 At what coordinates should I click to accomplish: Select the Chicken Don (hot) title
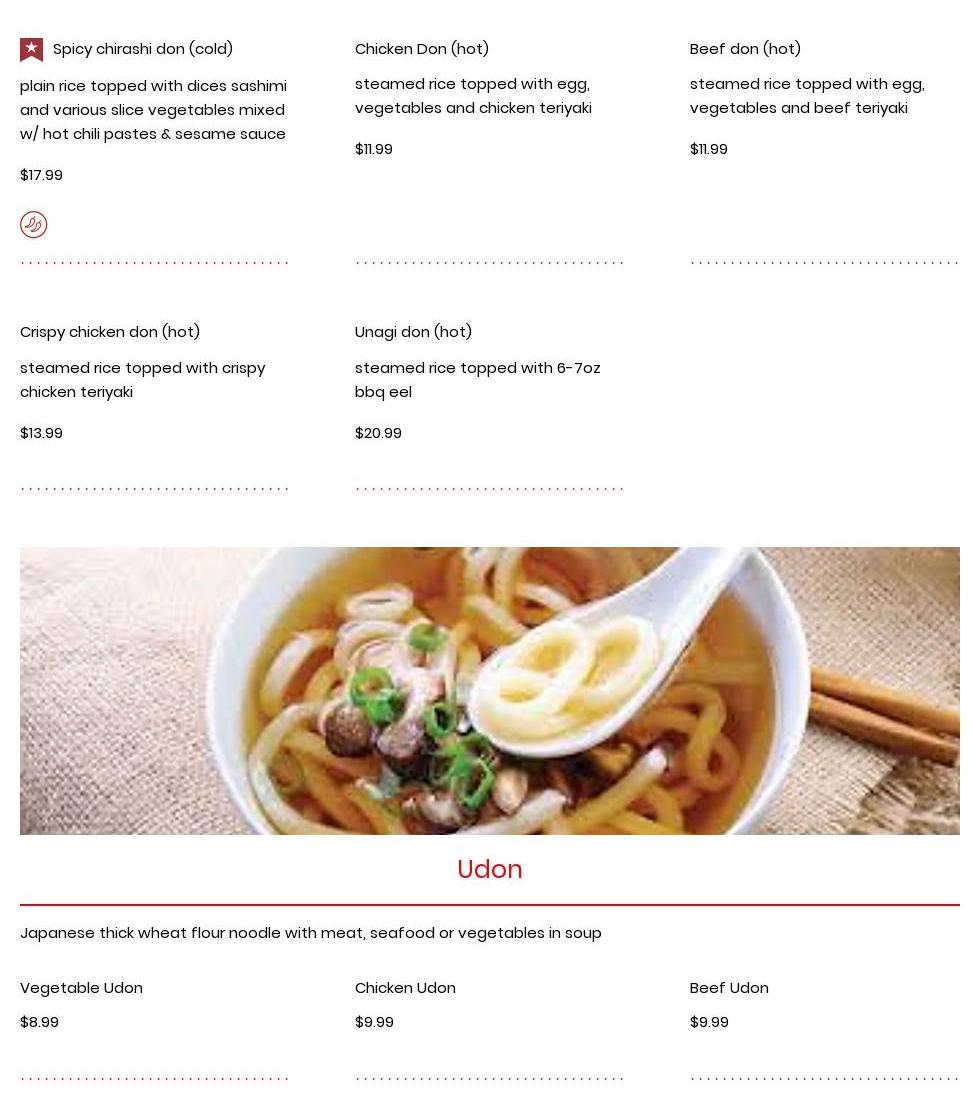[x=422, y=49]
